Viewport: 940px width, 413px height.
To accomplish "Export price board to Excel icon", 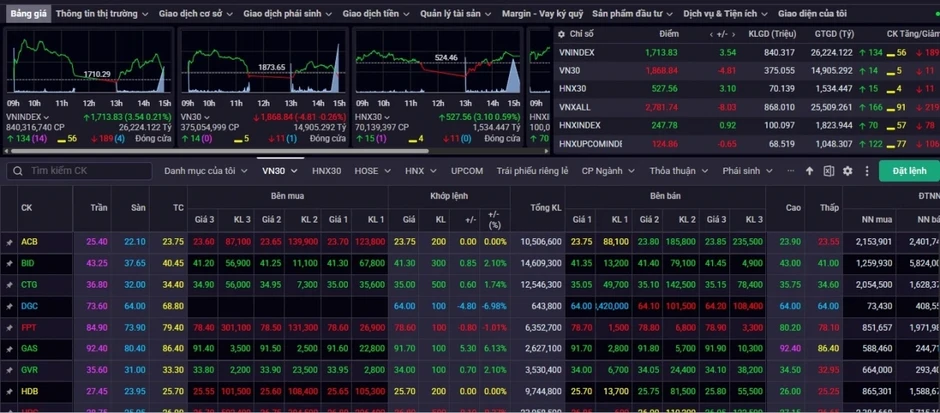I will [x=828, y=171].
